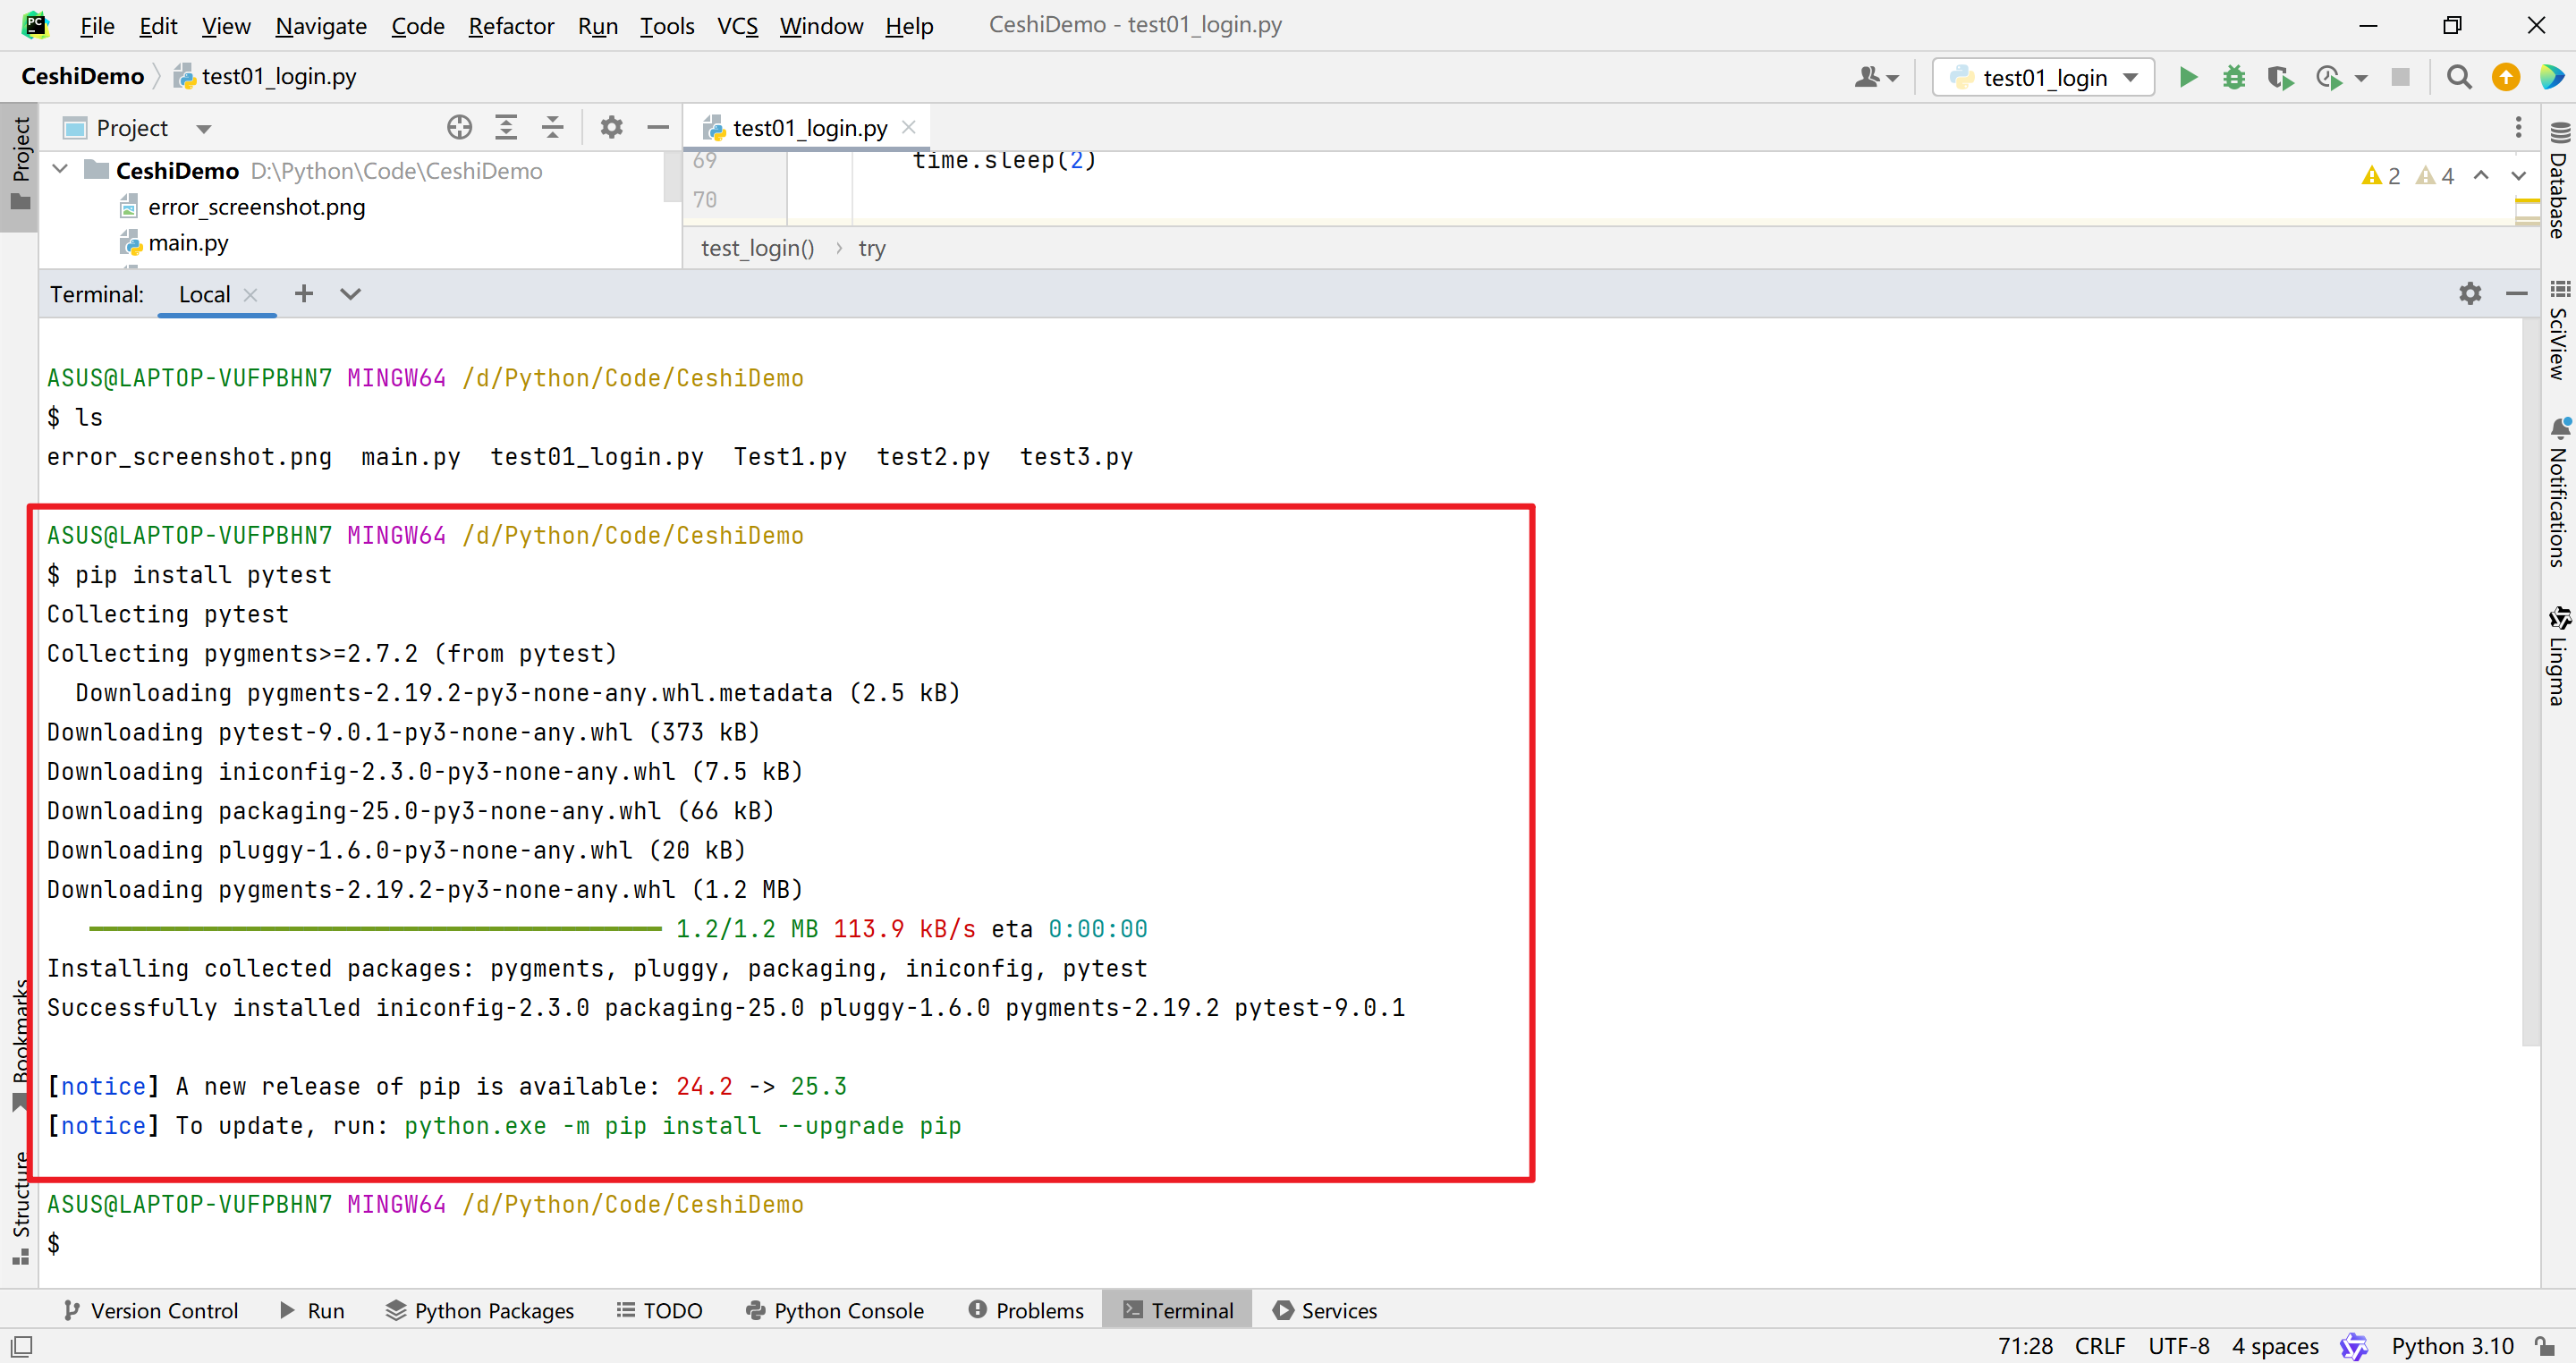
Task: Toggle tool window bars icon bottom-left
Action: click(x=21, y=1346)
